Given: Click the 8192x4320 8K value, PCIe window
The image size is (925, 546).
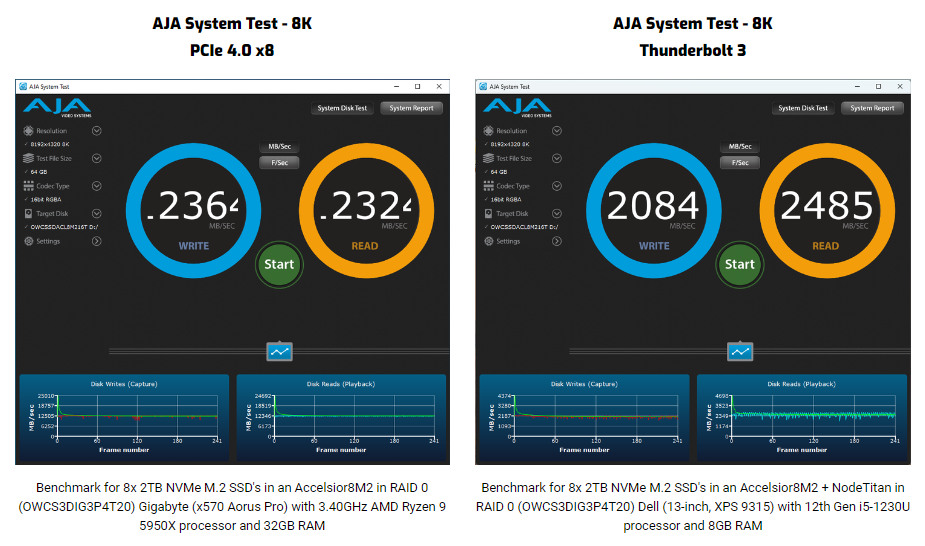Looking at the screenshot, I should pos(50,144).
